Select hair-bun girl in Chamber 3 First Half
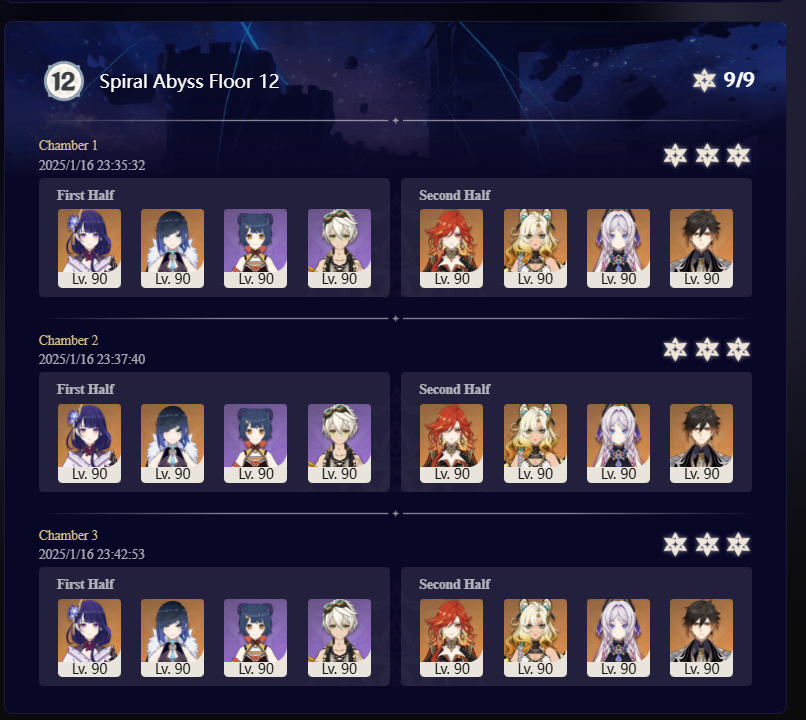This screenshot has width=806, height=720. pos(255,638)
